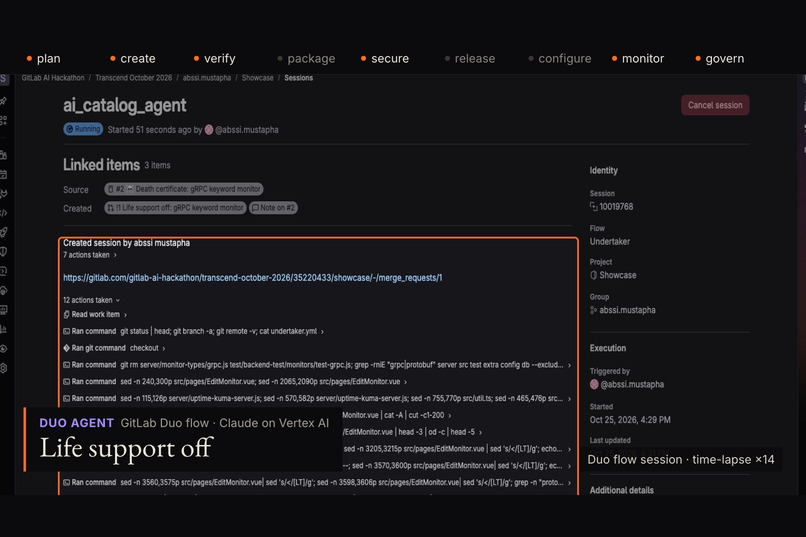Expand the '7 actions taken' section
This screenshot has height=537, width=806.
coord(90,255)
